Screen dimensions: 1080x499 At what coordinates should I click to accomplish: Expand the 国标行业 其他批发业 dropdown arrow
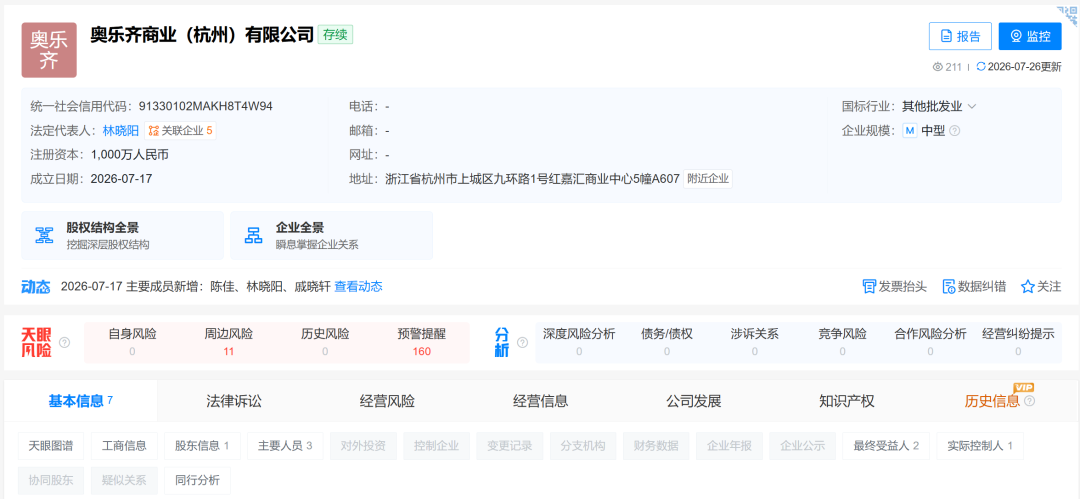[x=972, y=107]
